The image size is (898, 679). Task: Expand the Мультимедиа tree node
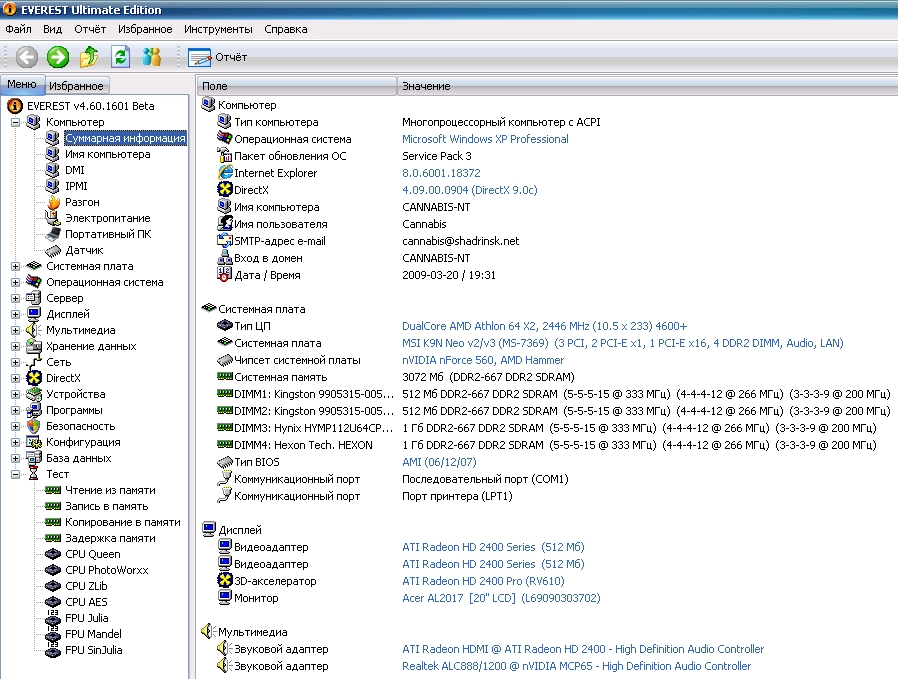coord(16,330)
